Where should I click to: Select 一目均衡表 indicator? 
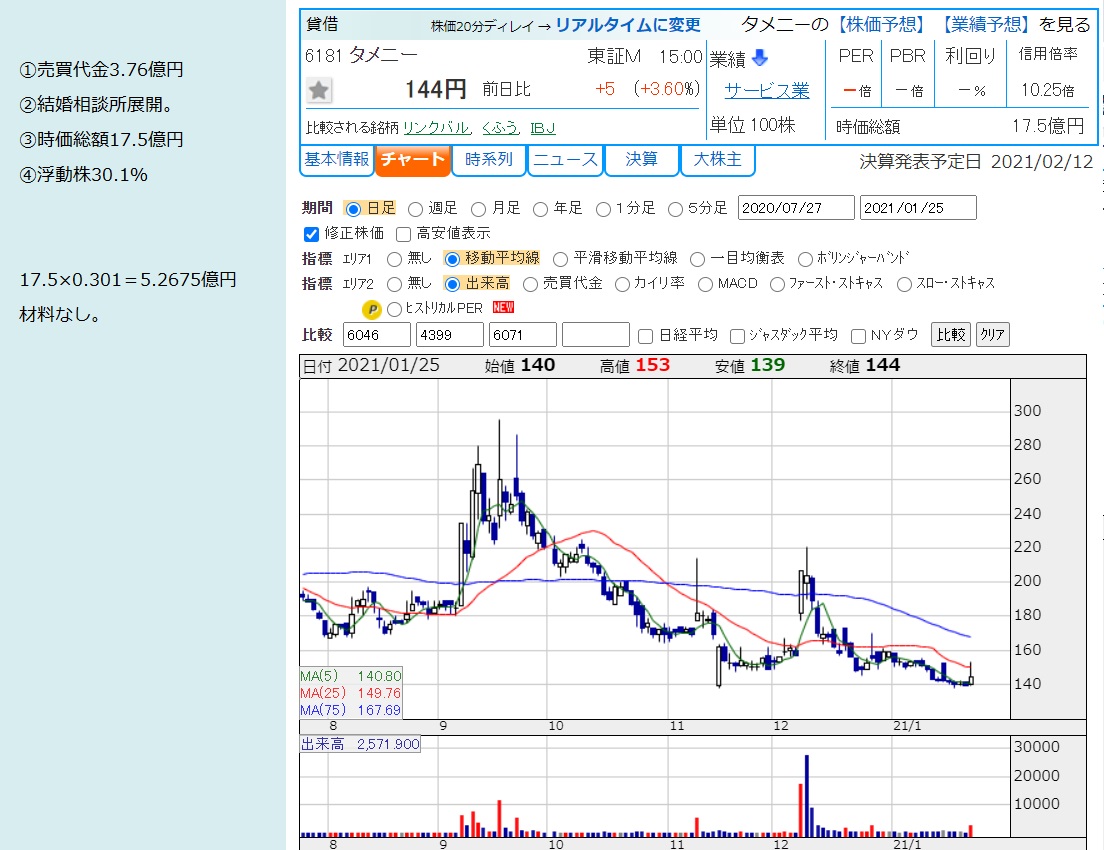click(697, 259)
